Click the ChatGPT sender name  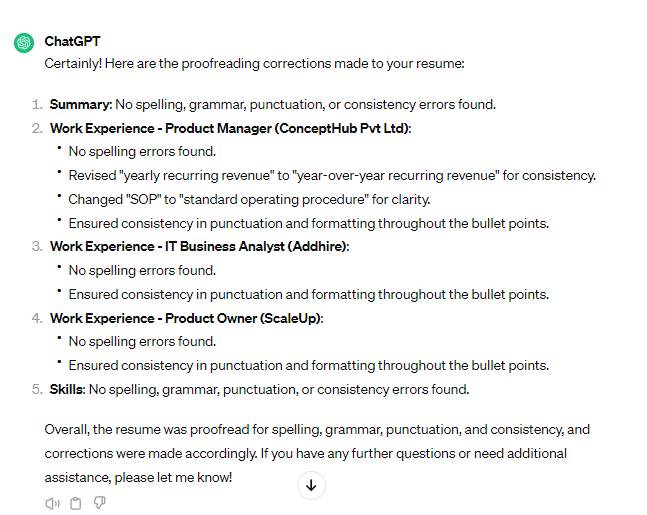pos(72,42)
